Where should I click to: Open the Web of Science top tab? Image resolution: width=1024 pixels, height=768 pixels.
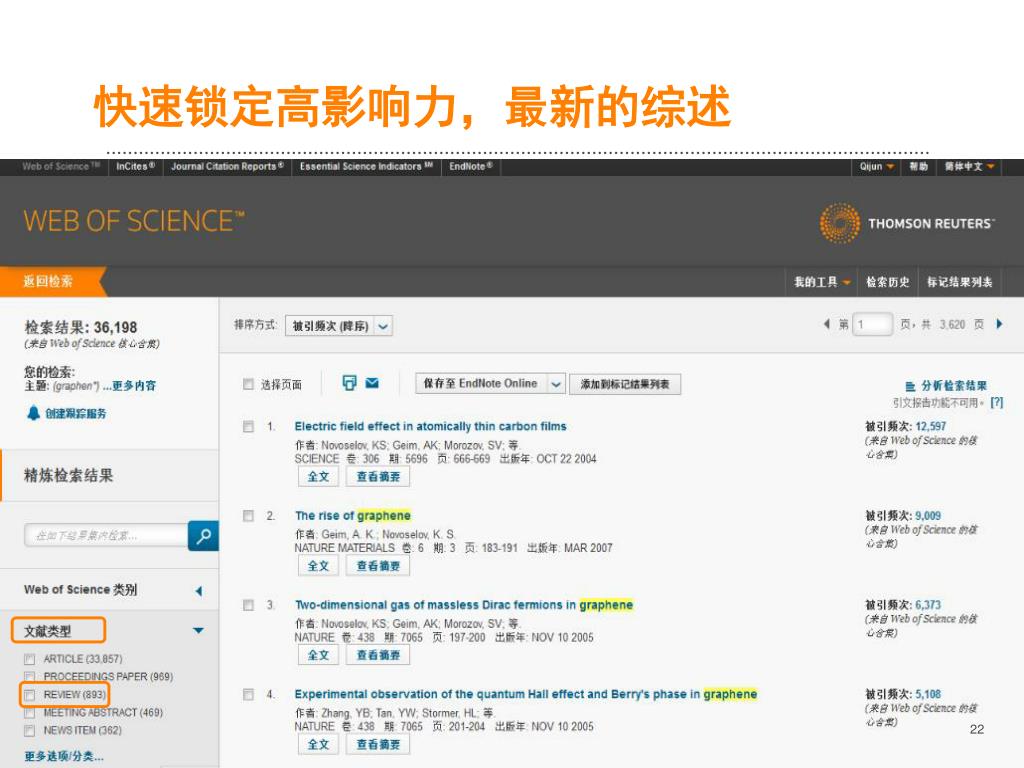click(61, 167)
